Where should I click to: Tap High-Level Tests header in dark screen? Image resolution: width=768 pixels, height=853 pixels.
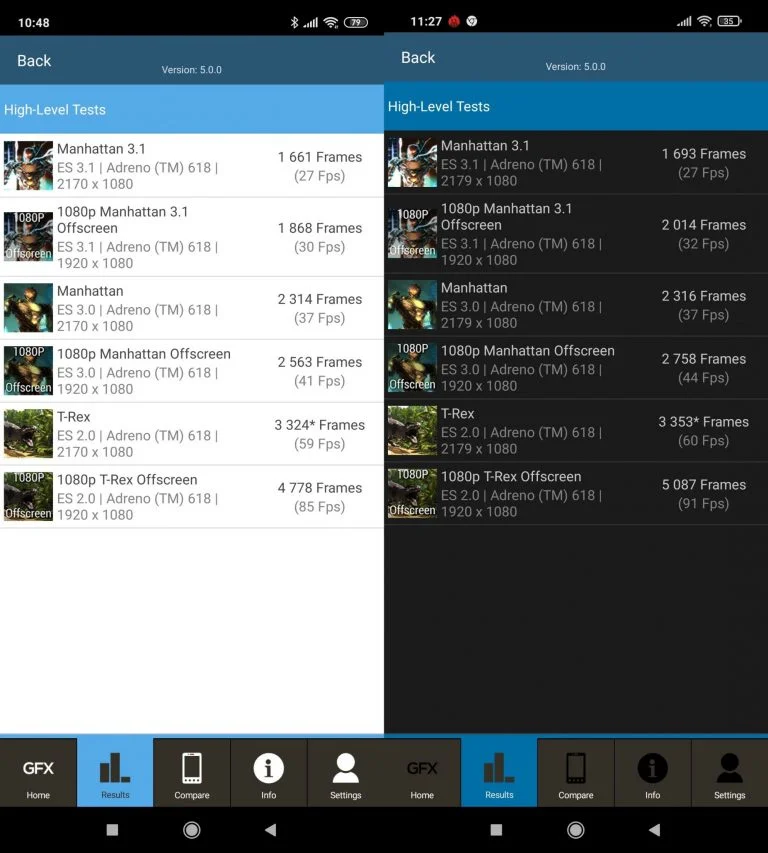576,106
